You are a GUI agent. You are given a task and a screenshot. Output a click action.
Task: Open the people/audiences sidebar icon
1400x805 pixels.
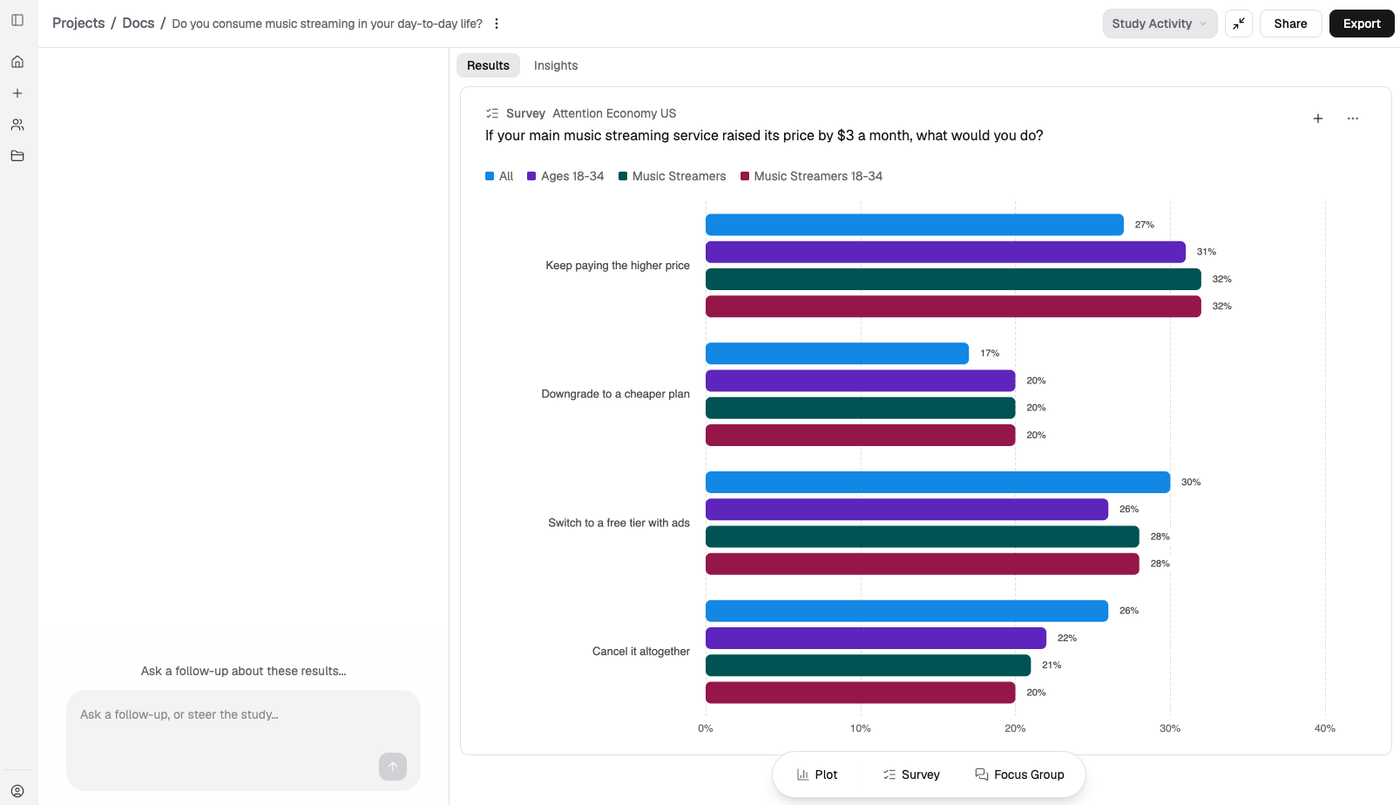(17, 125)
